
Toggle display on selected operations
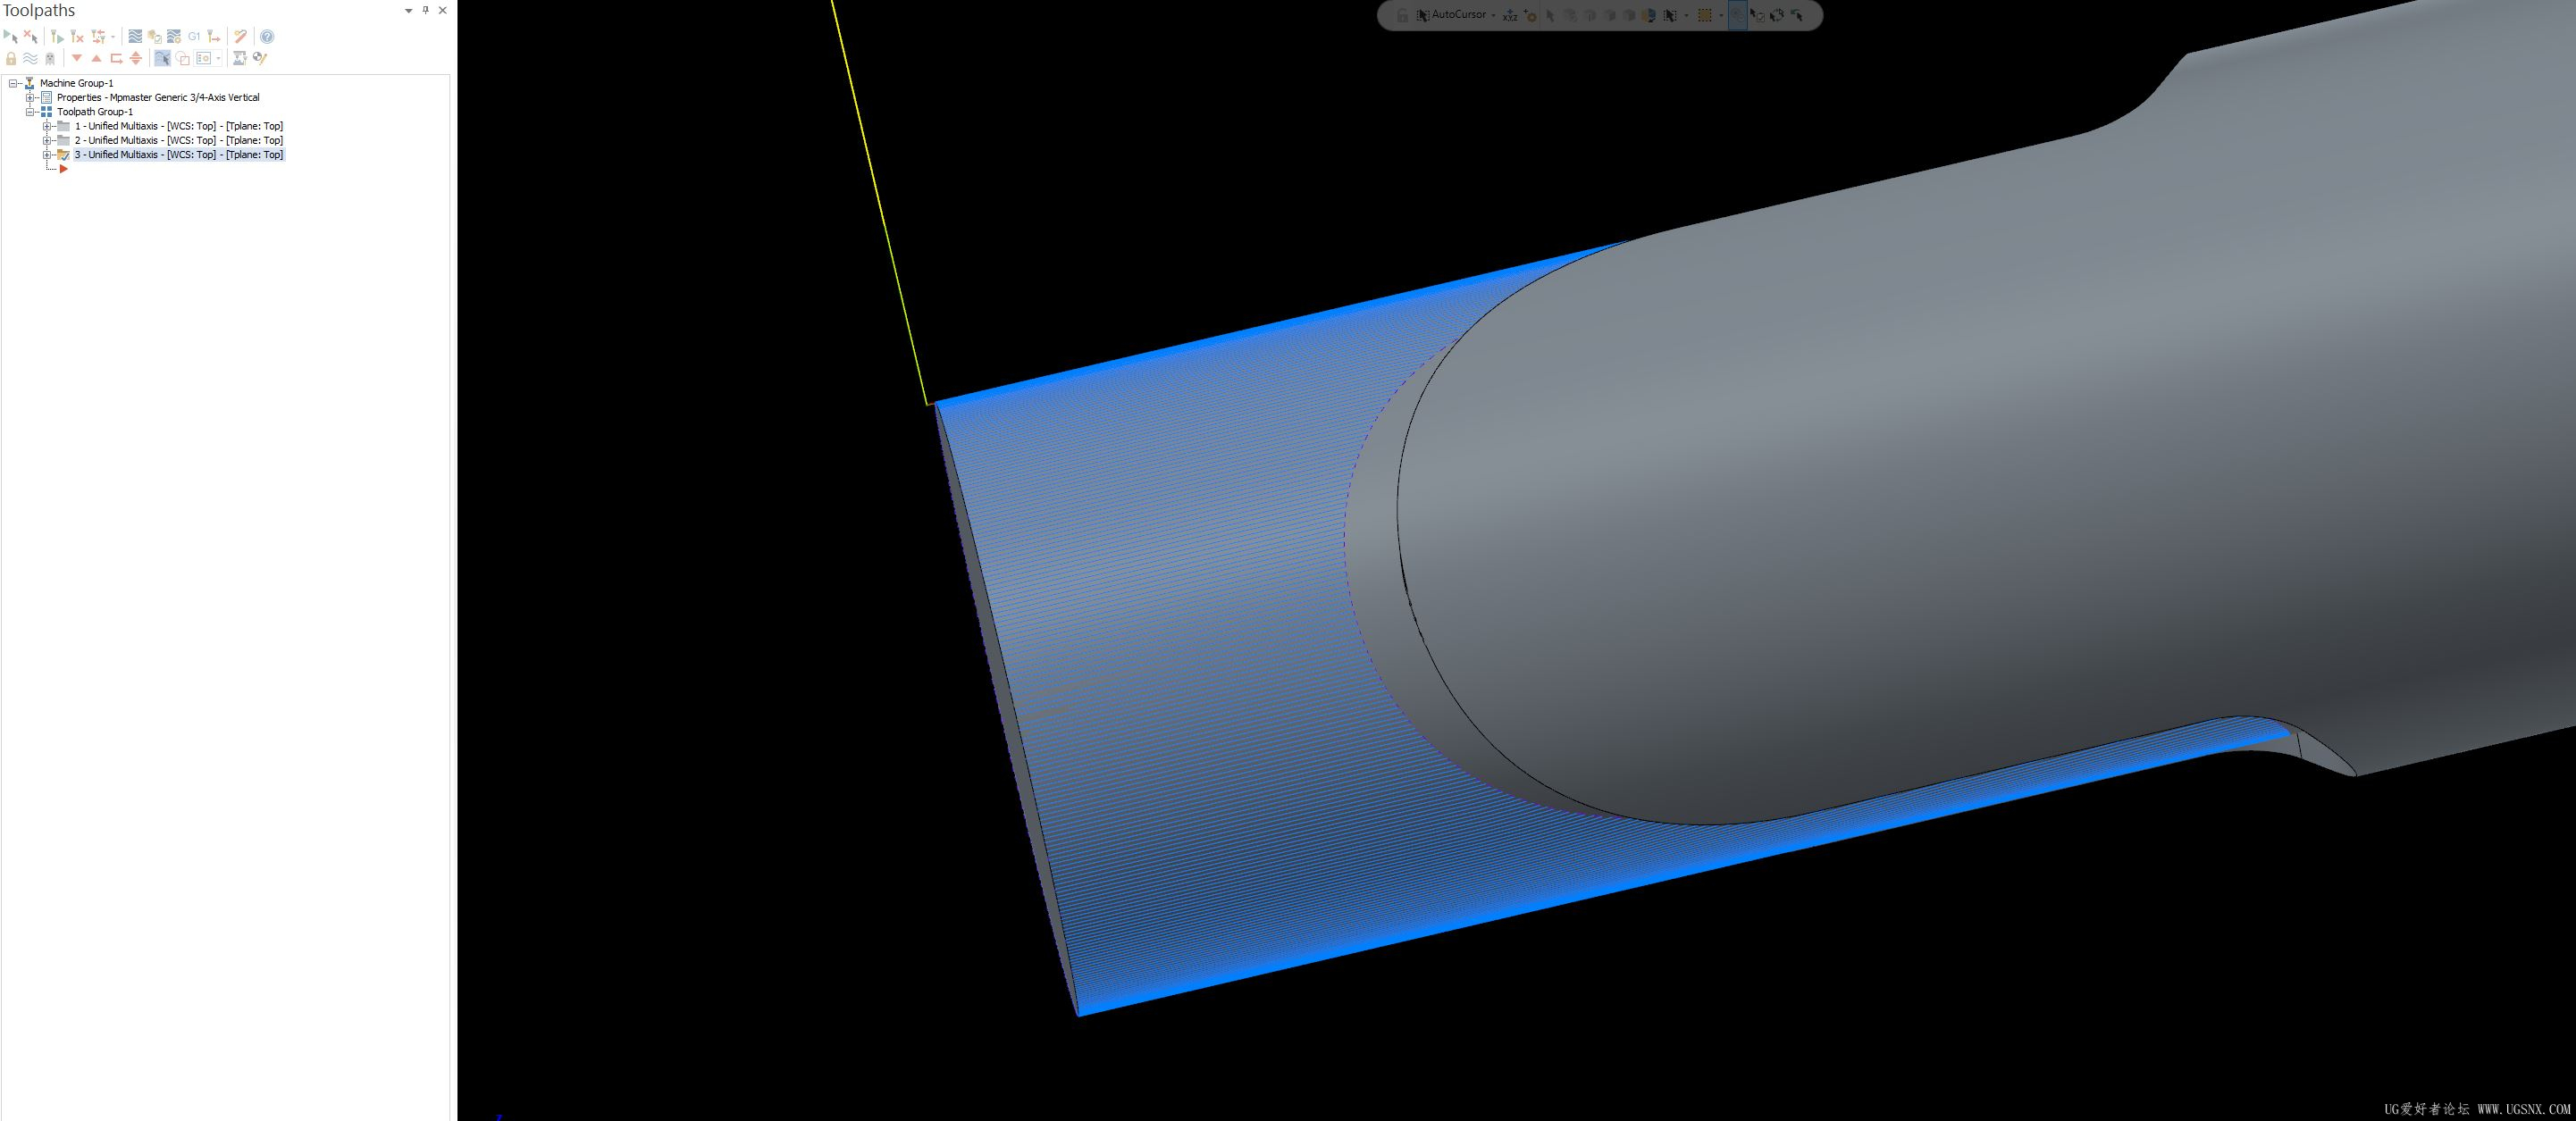(x=30, y=58)
